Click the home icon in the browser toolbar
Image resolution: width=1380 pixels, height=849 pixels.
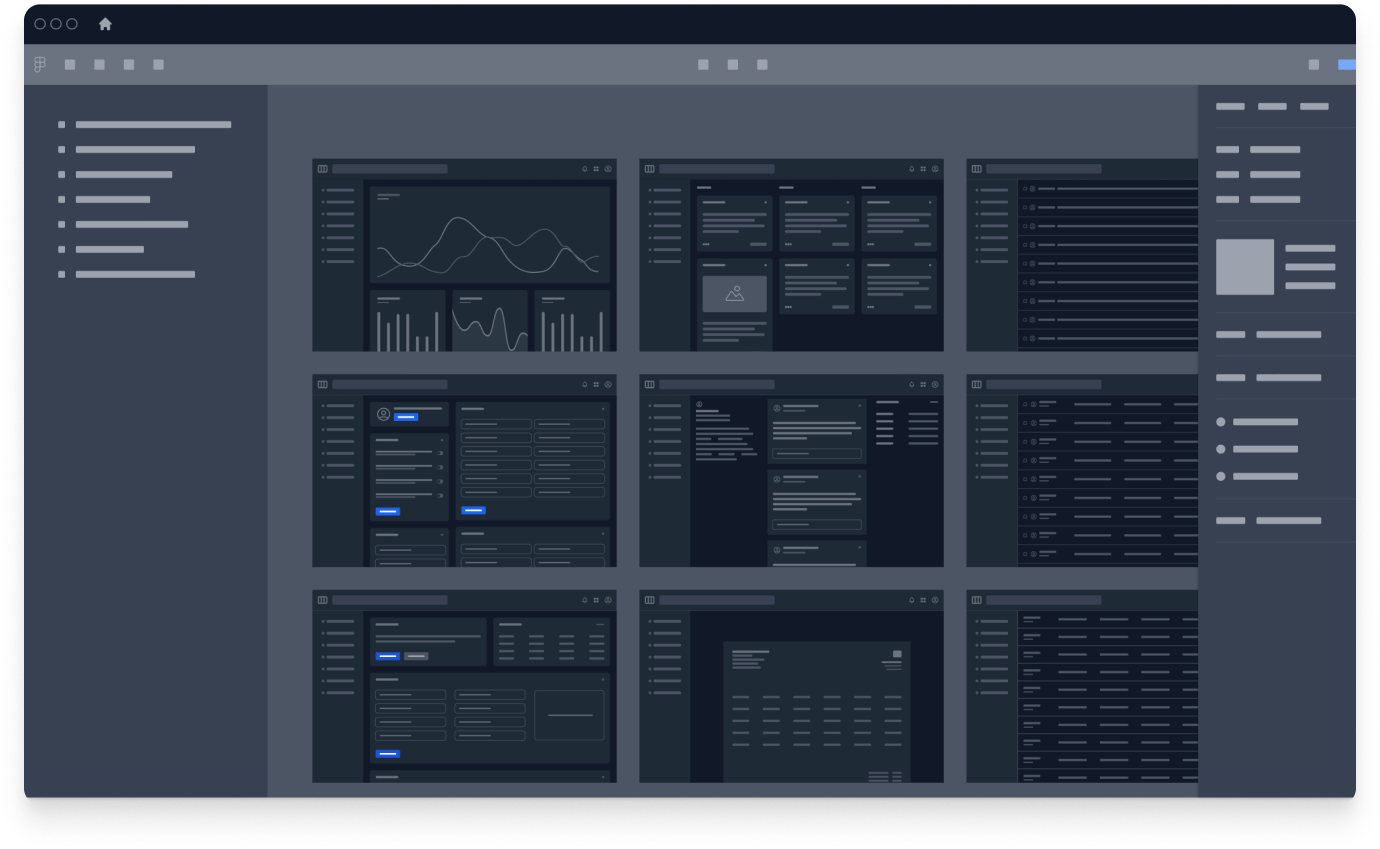coord(104,24)
